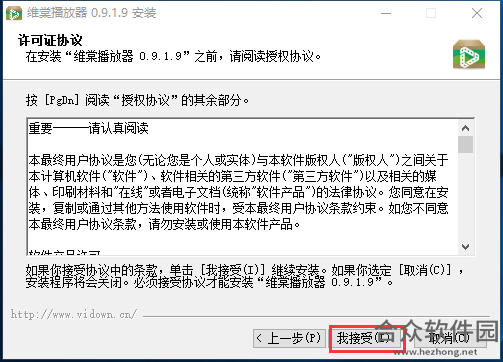
Task: Close the installer window
Action: [477, 13]
